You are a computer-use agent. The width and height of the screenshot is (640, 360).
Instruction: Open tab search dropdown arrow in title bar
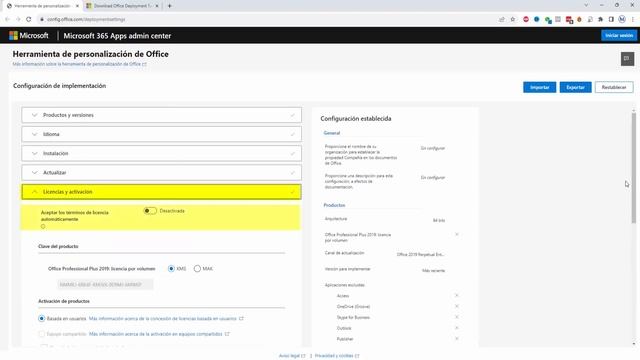[x=586, y=5]
